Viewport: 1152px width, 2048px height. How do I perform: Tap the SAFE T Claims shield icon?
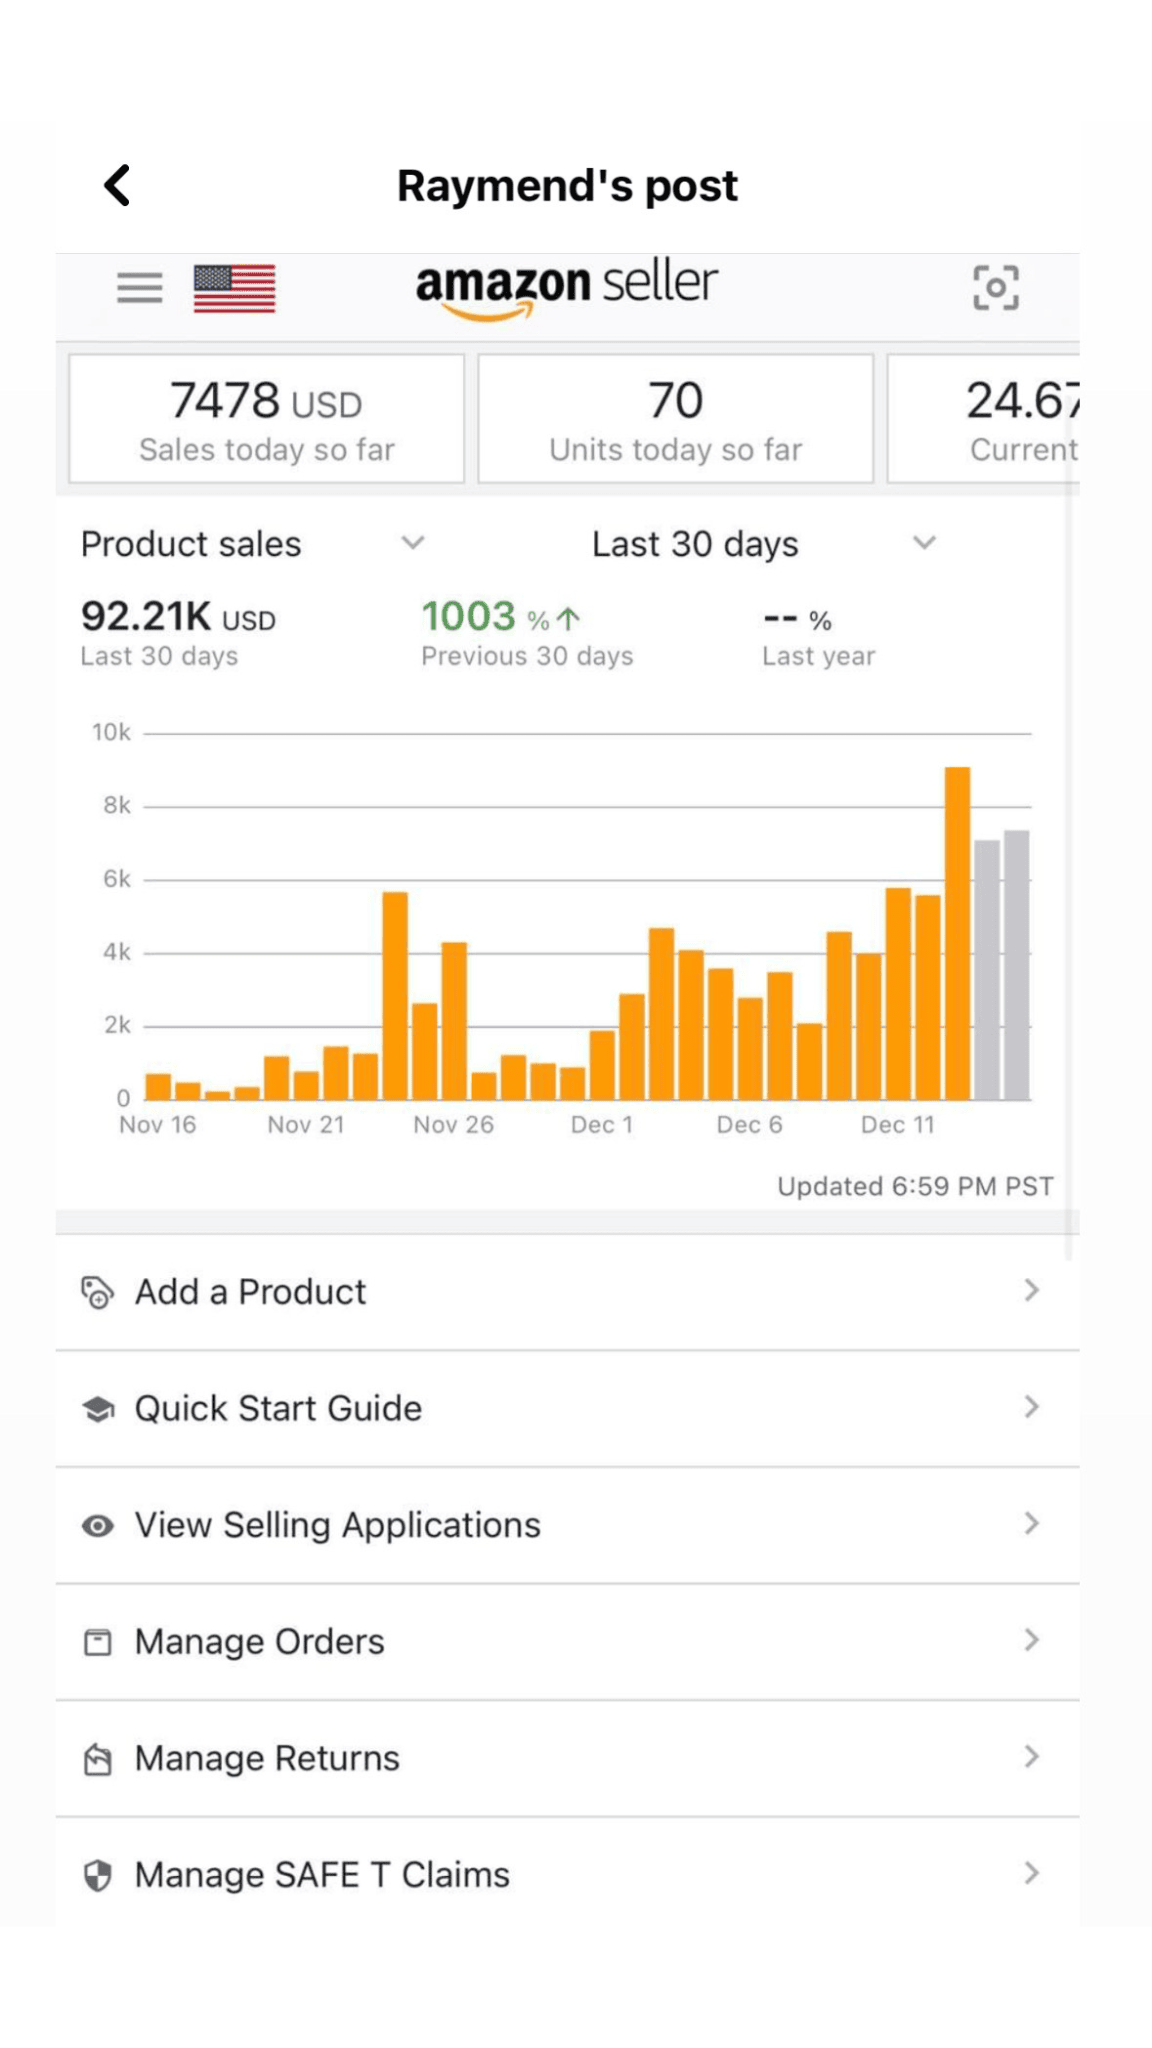(97, 1876)
